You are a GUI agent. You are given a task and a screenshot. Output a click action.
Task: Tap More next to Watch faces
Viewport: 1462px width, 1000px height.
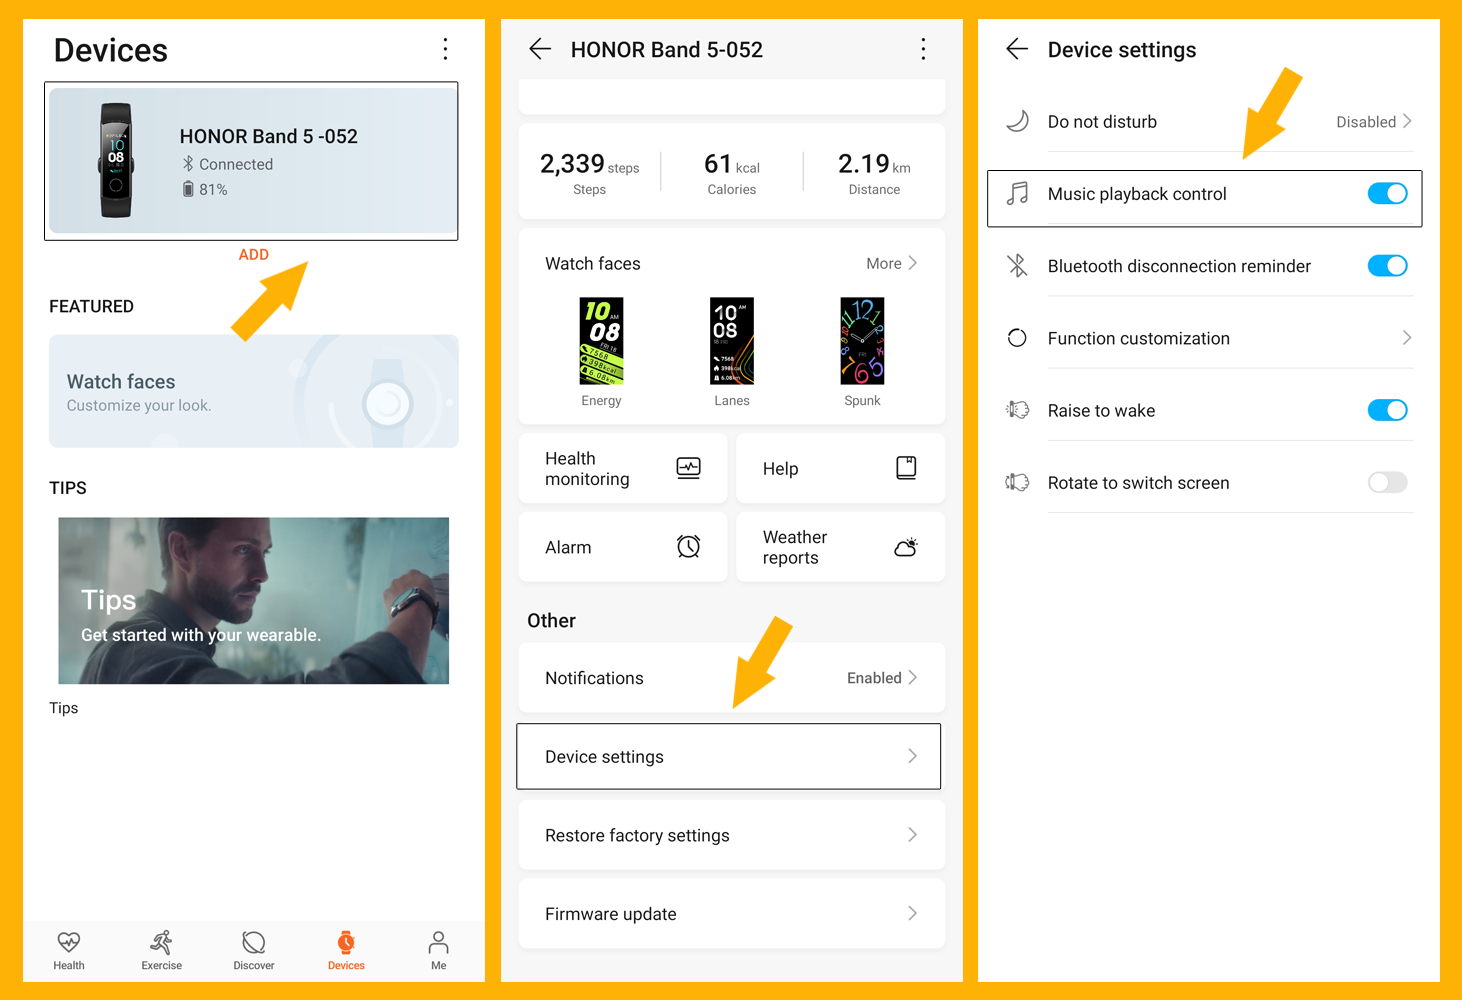point(891,264)
